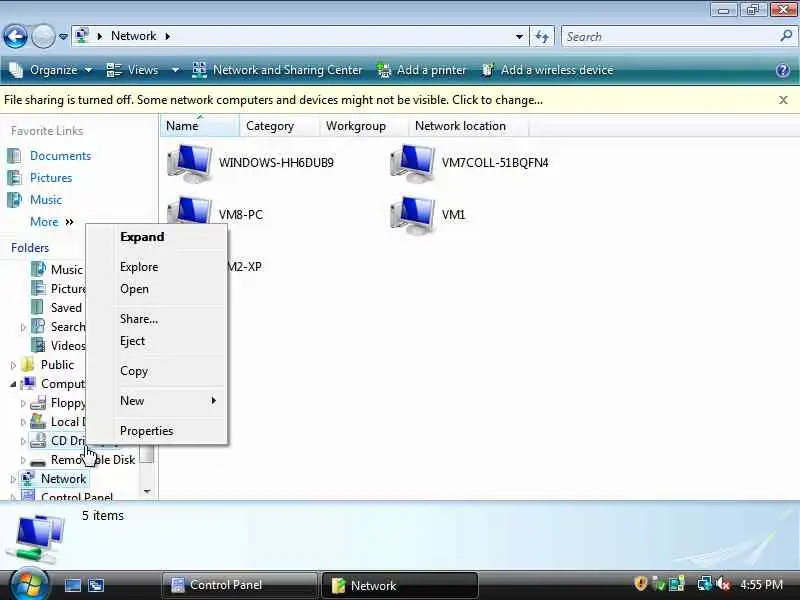Choose Explore from context menu
The width and height of the screenshot is (800, 600).
tap(139, 267)
